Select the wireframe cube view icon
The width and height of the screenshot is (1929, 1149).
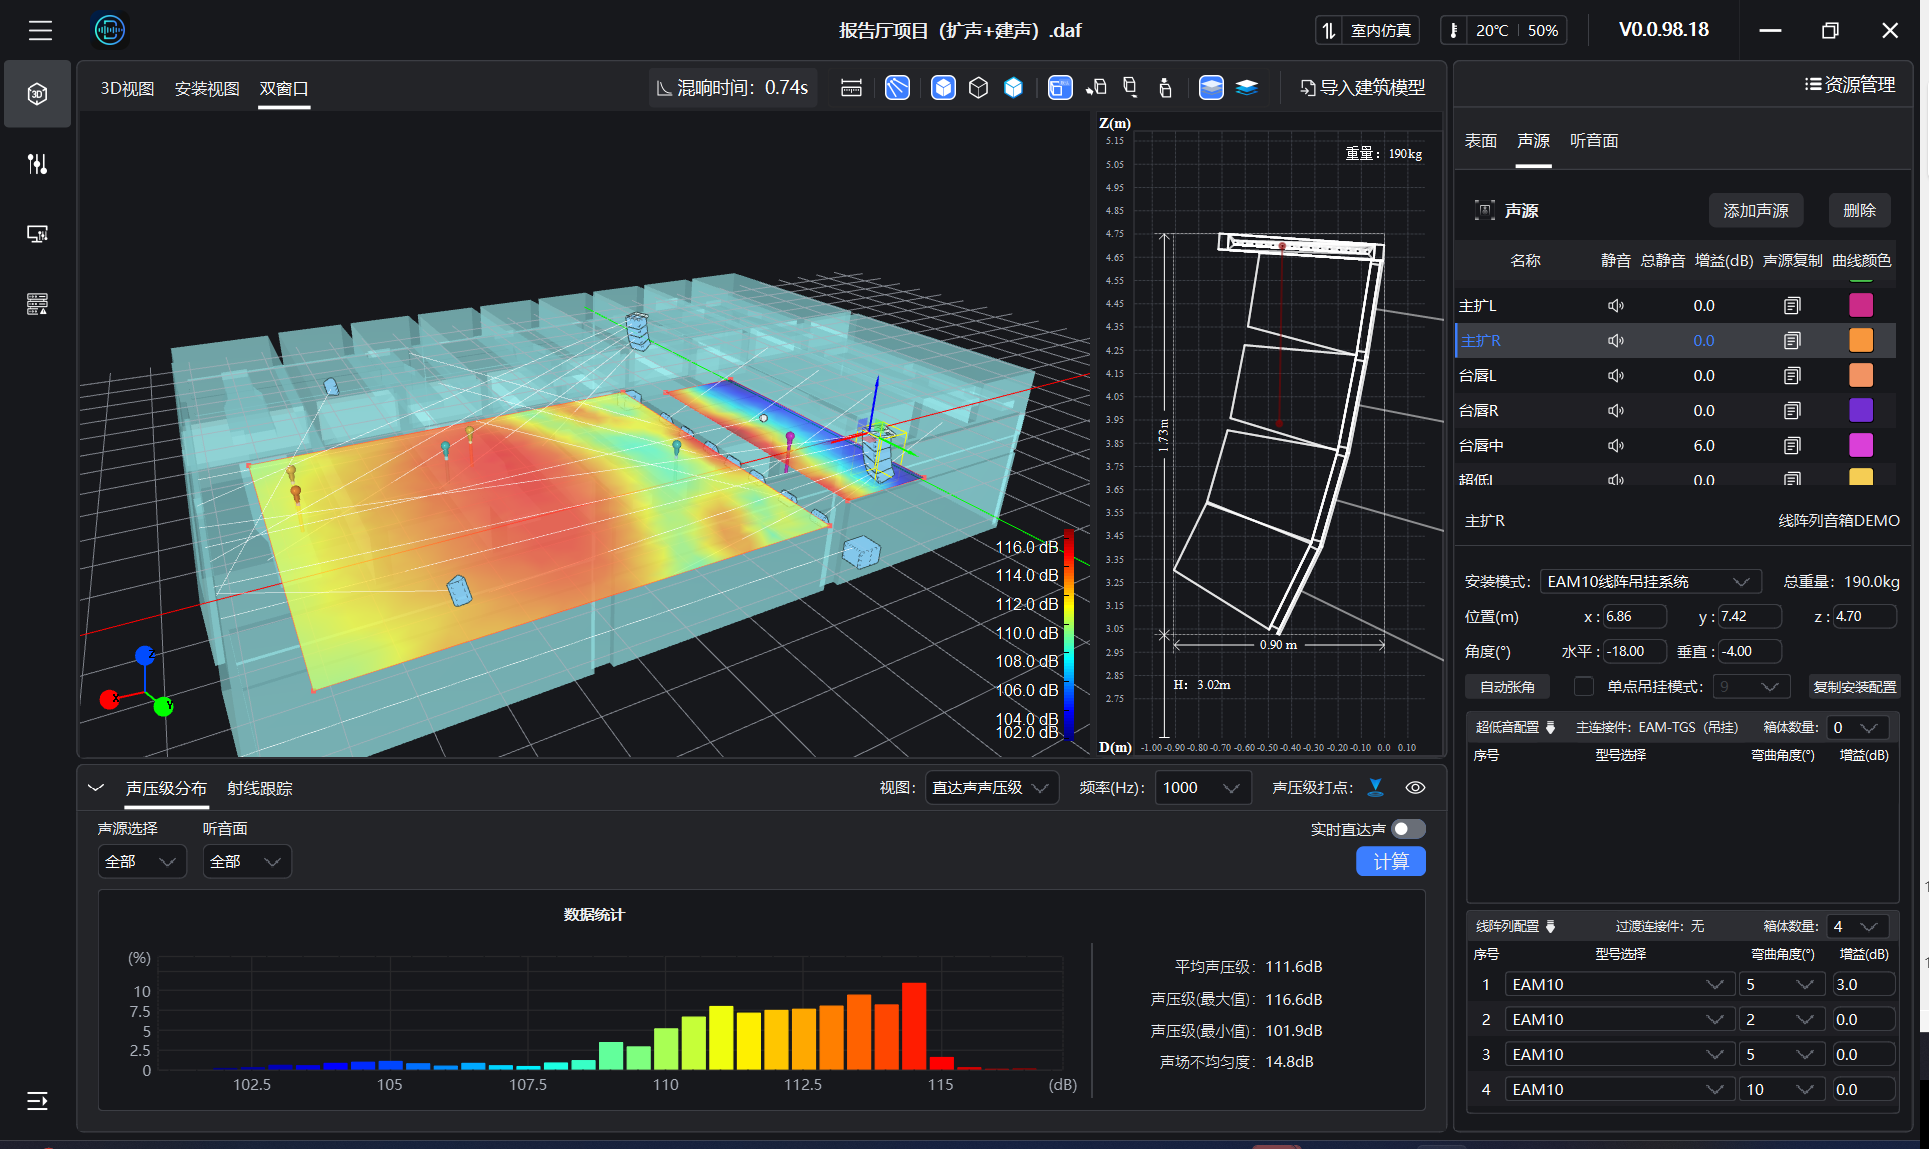coord(978,88)
